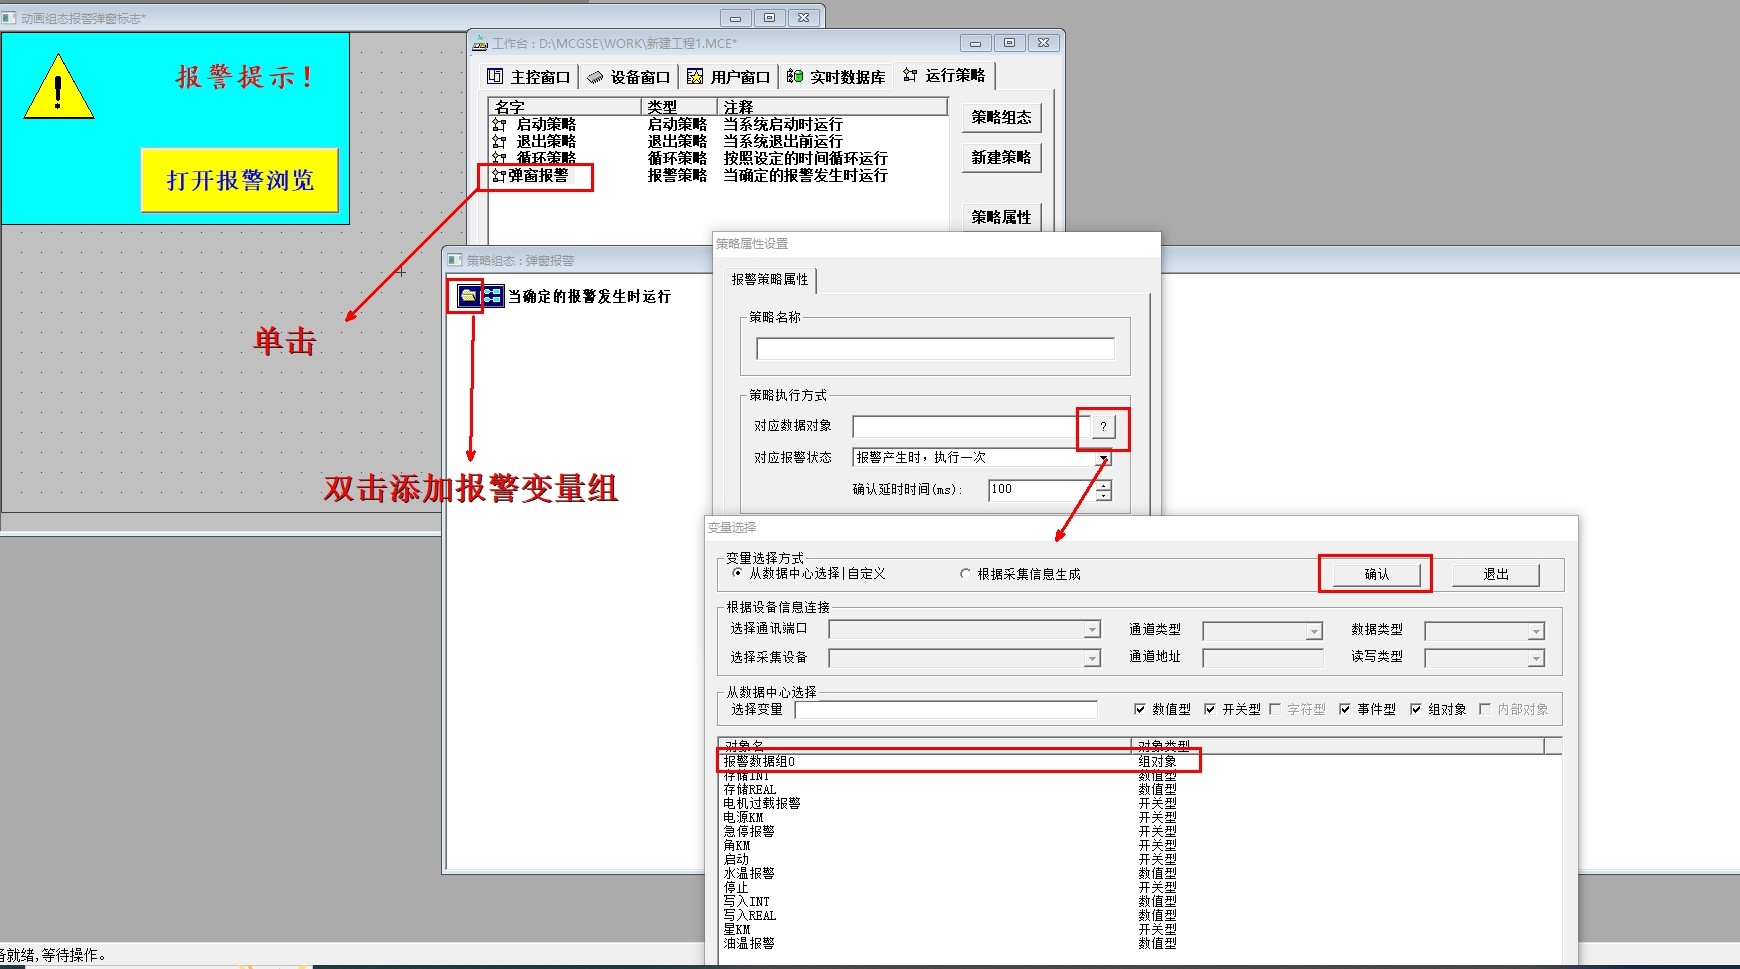Uncheck the 数值型 filter checkbox
This screenshot has width=1740, height=969.
click(1139, 709)
